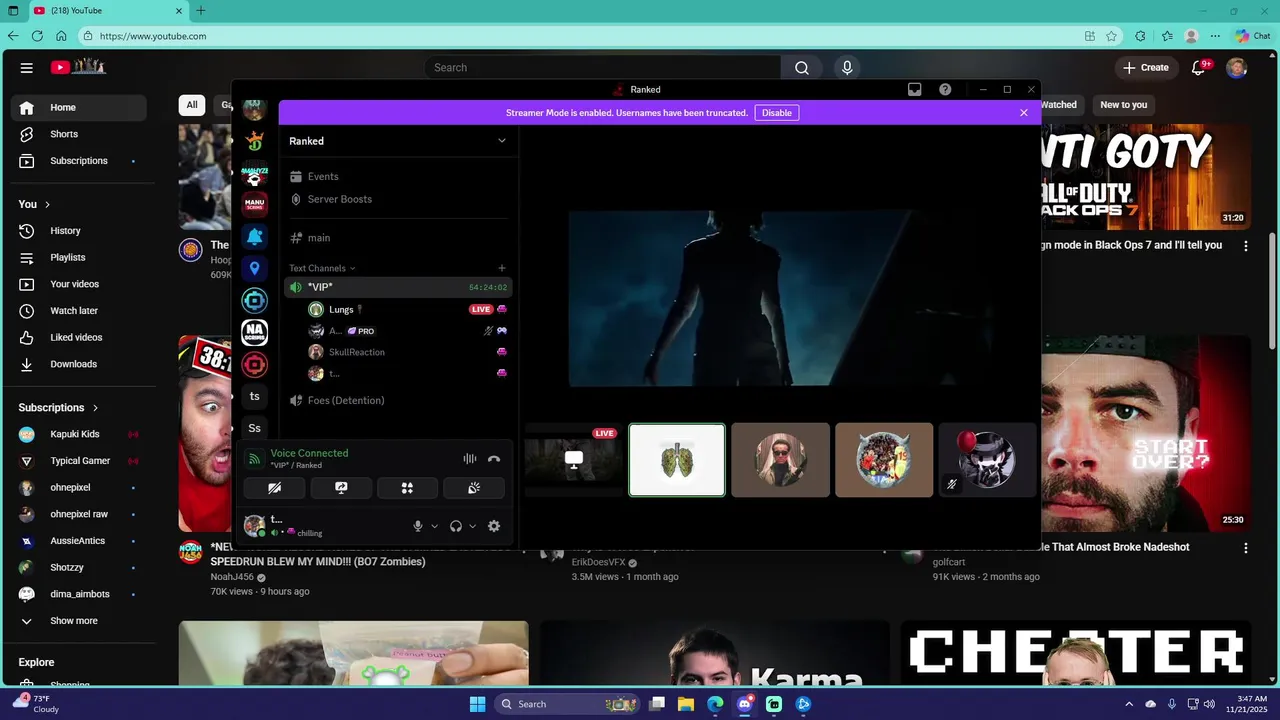The height and width of the screenshot is (720, 1280).
Task: Select the muted clown avatar participant tile
Action: tap(986, 460)
